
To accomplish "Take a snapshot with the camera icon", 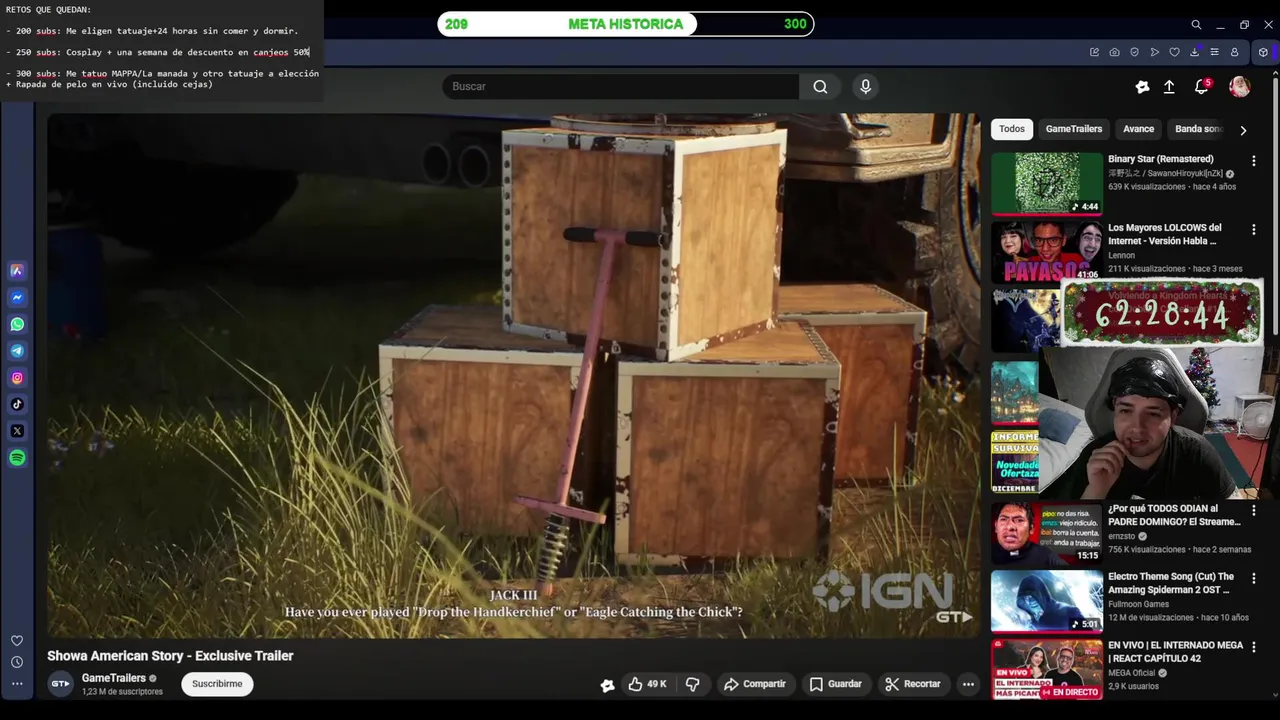I will (1114, 52).
